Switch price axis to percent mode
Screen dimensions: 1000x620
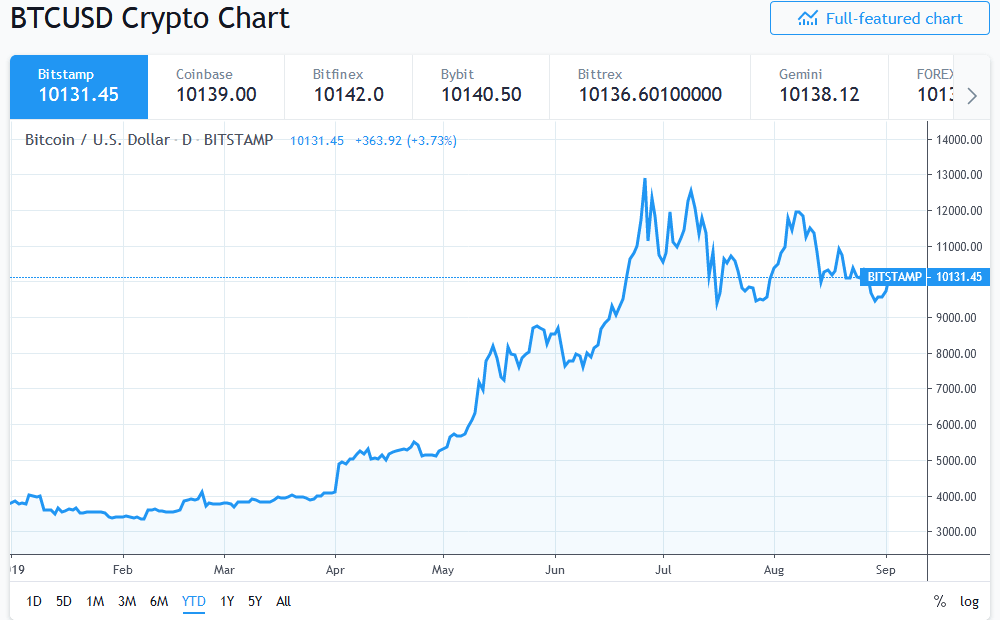(x=939, y=601)
